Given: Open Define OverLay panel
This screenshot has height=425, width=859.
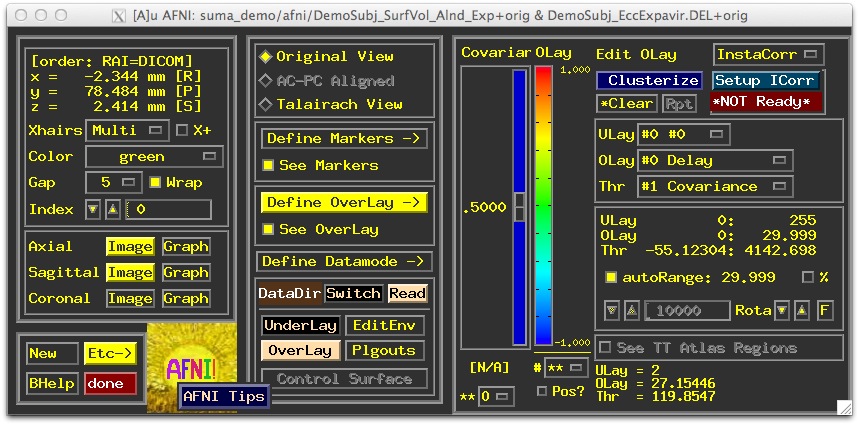Looking at the screenshot, I should click(344, 203).
